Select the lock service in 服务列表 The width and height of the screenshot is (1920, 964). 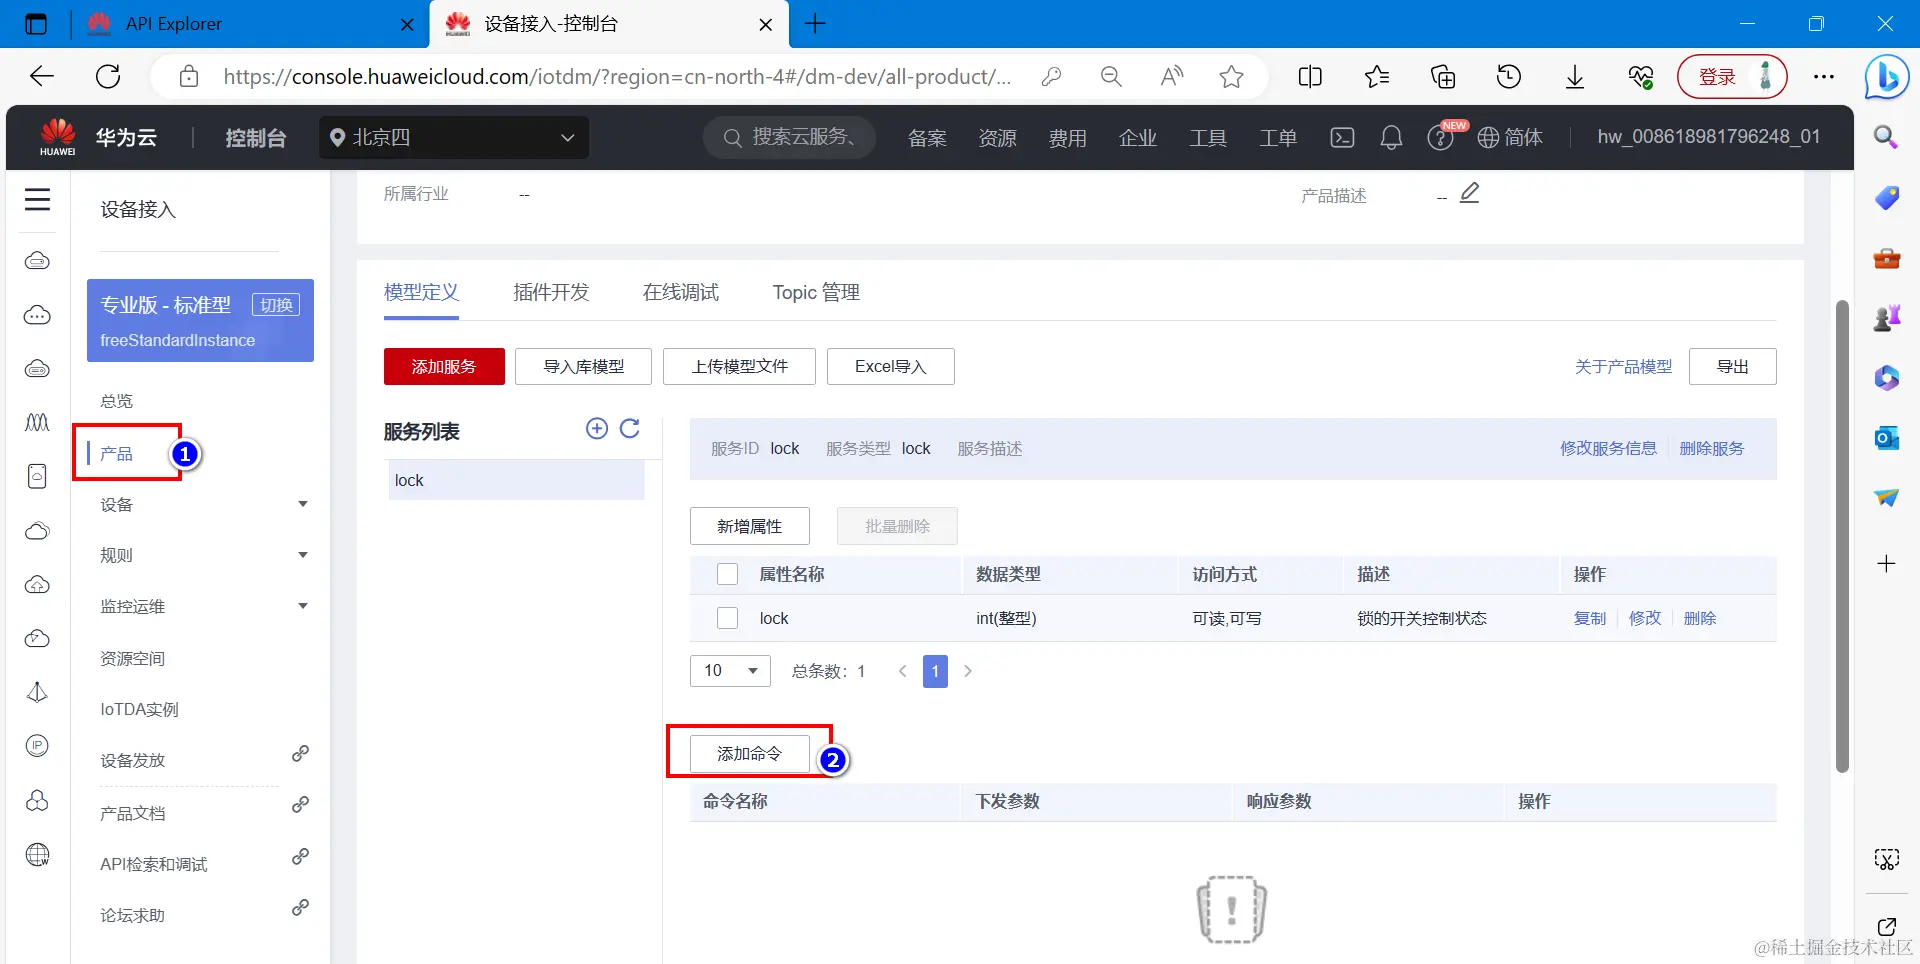pos(516,480)
